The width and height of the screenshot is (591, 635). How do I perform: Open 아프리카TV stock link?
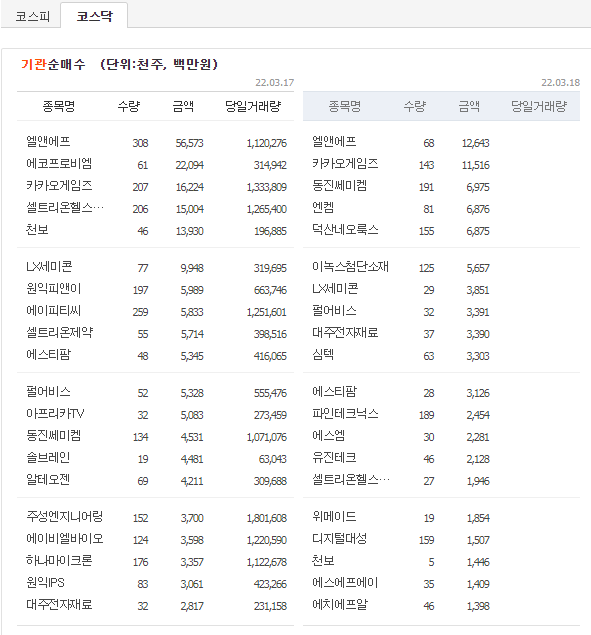(55, 413)
